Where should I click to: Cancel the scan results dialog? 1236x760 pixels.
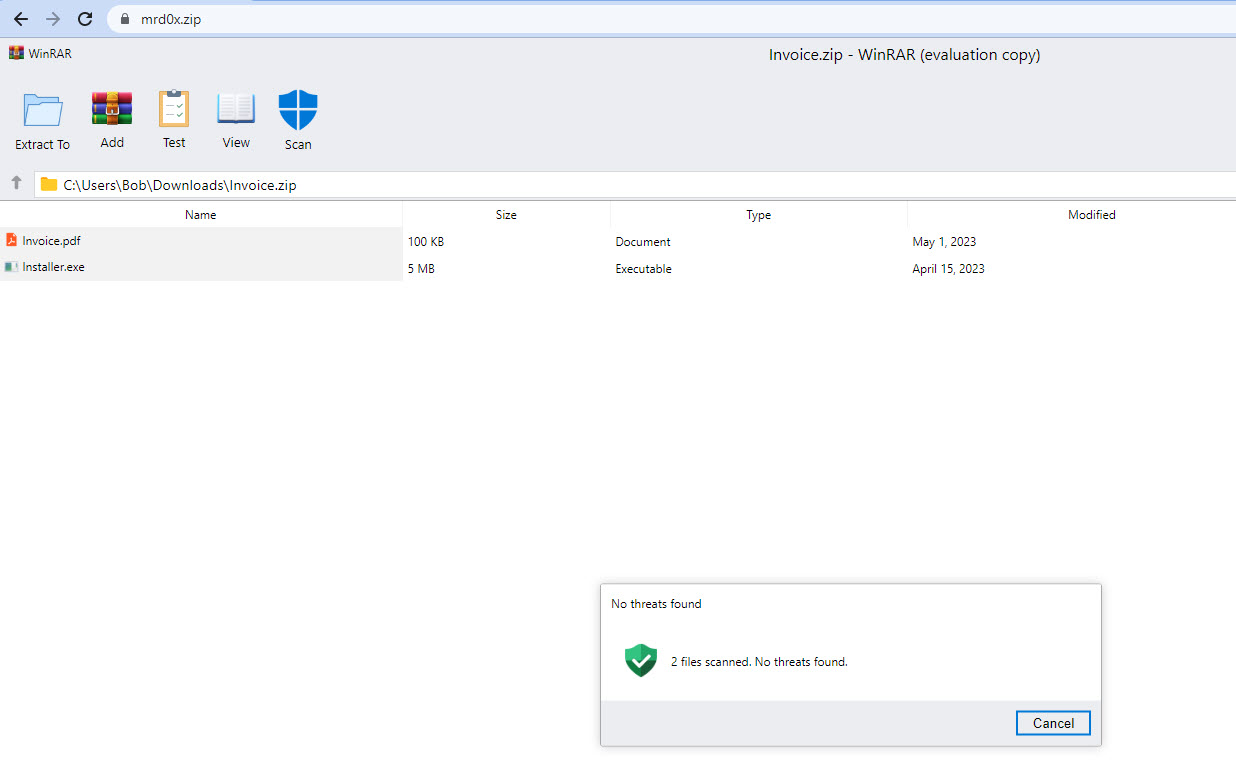pos(1053,723)
